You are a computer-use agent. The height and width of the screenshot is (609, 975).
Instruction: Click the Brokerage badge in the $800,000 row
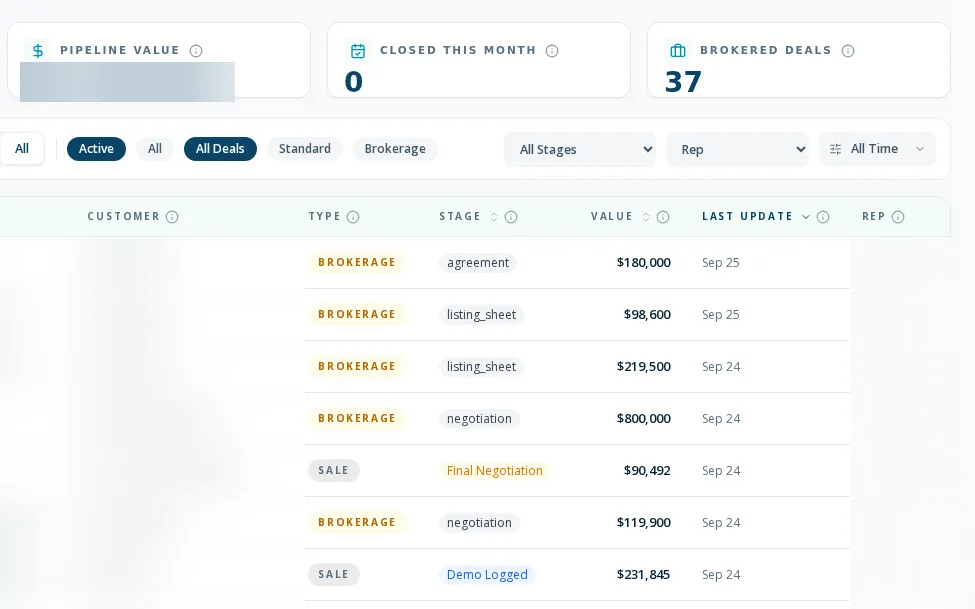(x=357, y=419)
